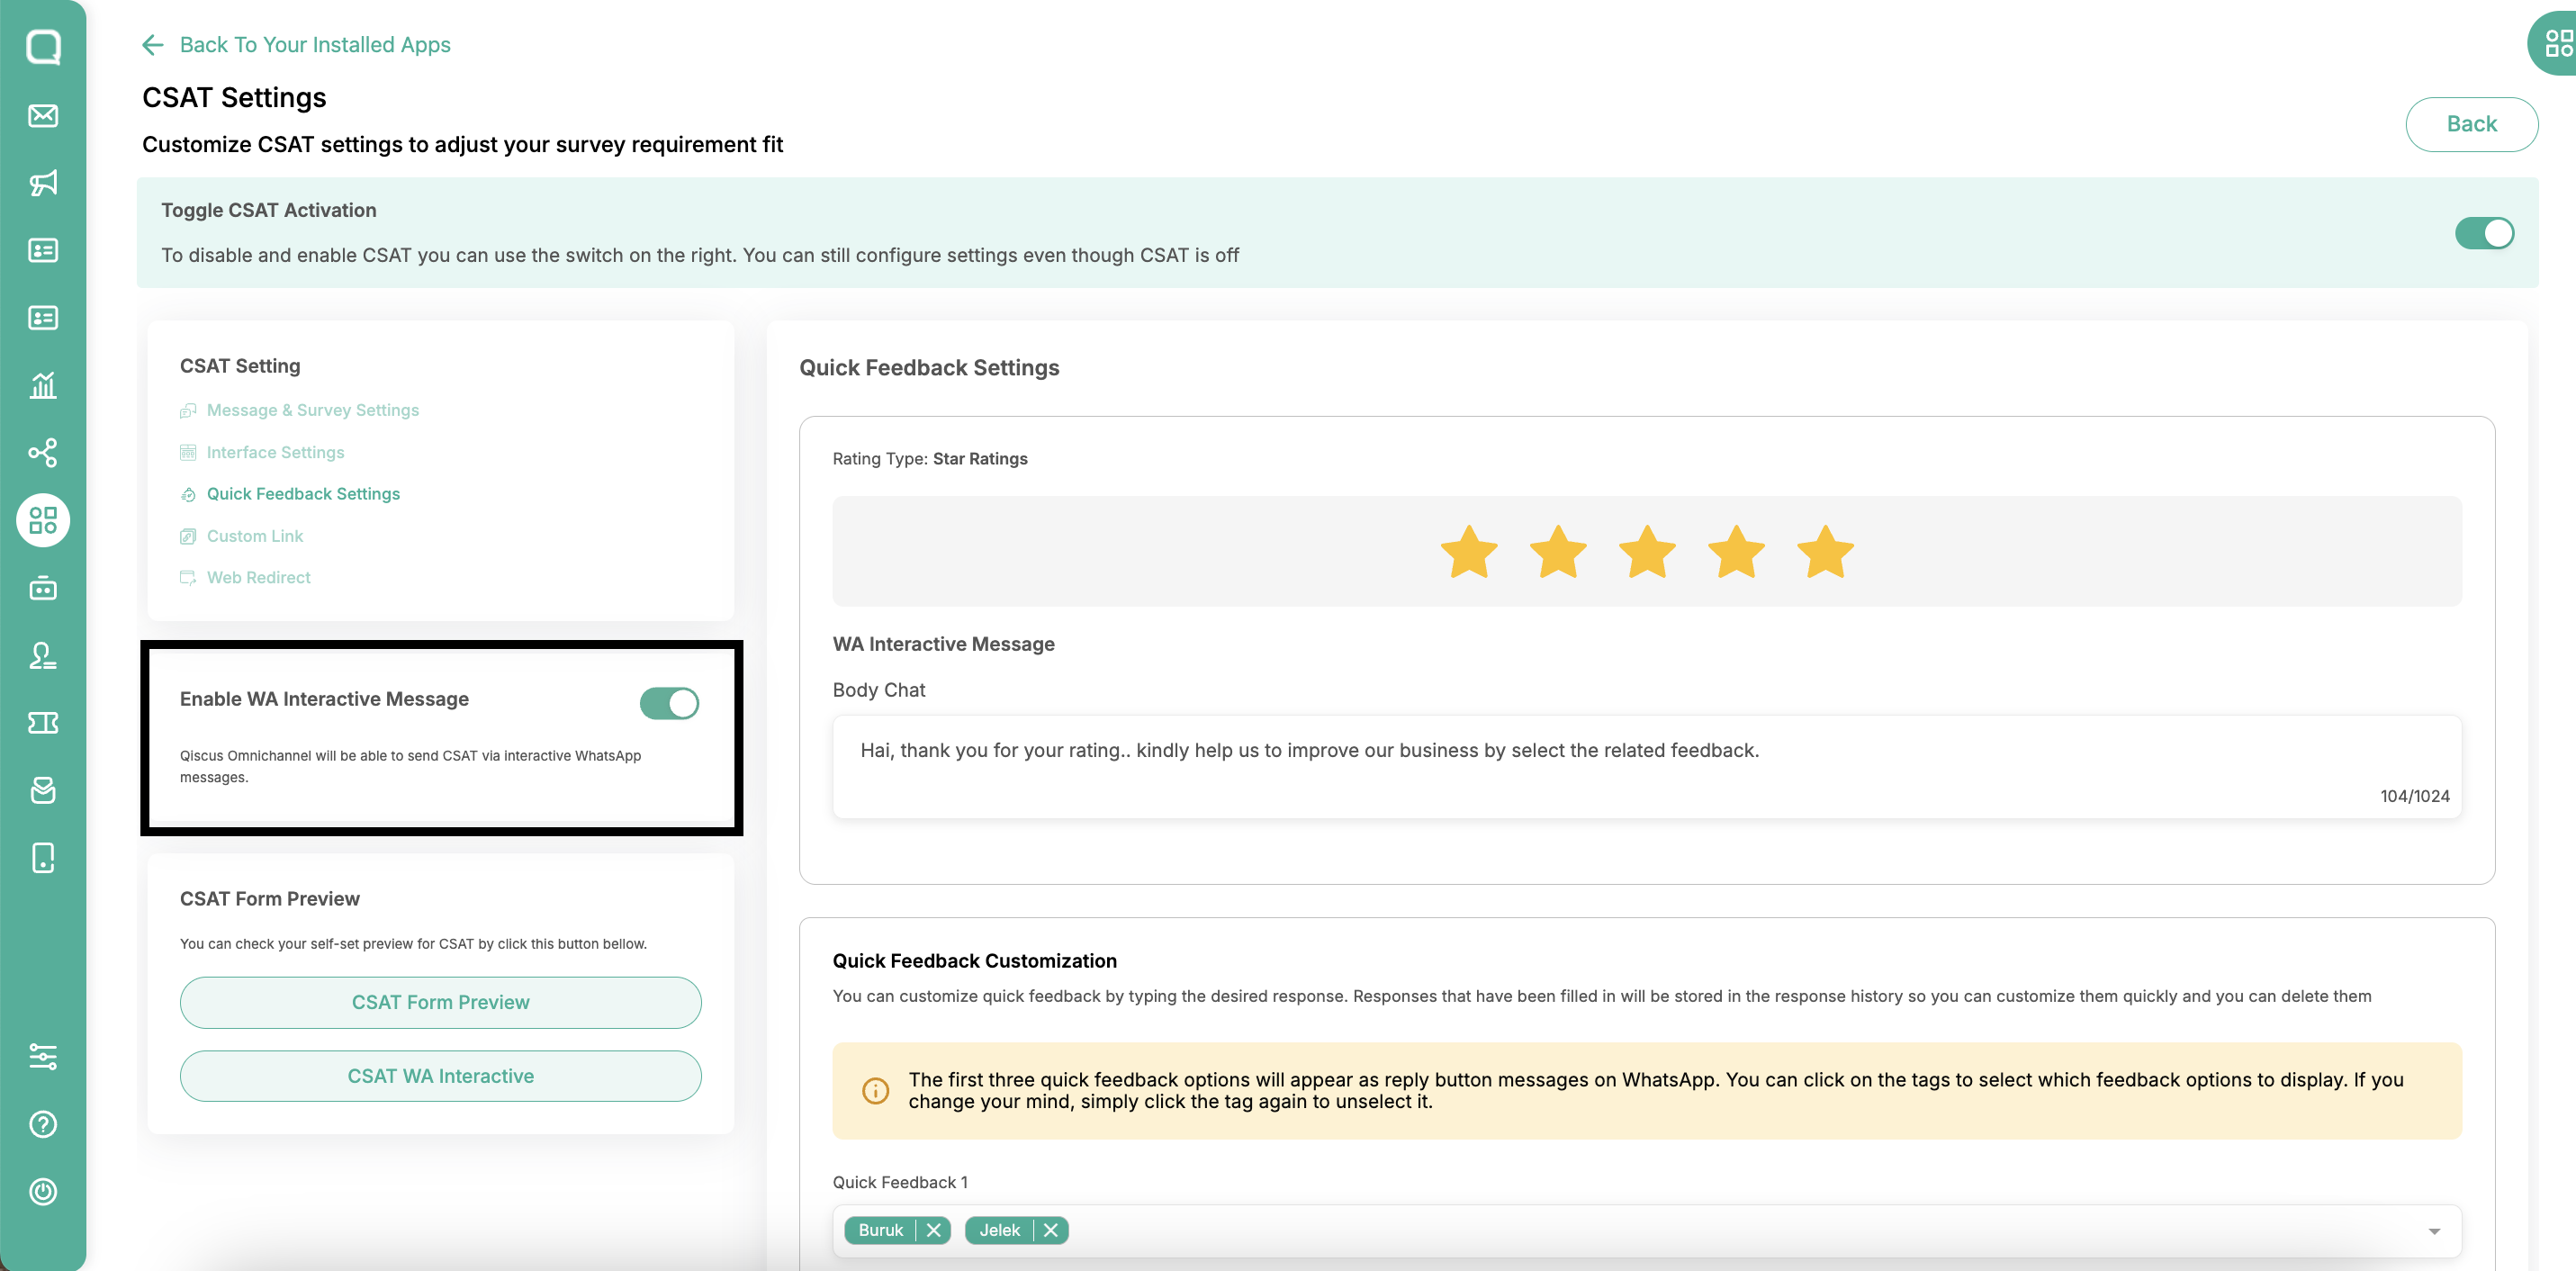Viewport: 2576px width, 1271px height.
Task: Click the second rating star
Action: (1558, 551)
